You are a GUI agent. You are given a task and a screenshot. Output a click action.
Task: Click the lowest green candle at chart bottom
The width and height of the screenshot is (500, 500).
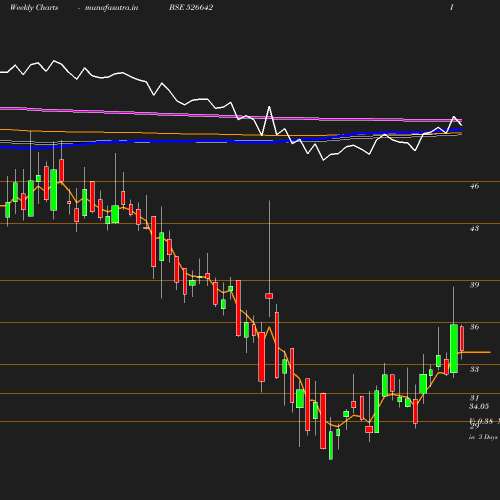(x=331, y=445)
